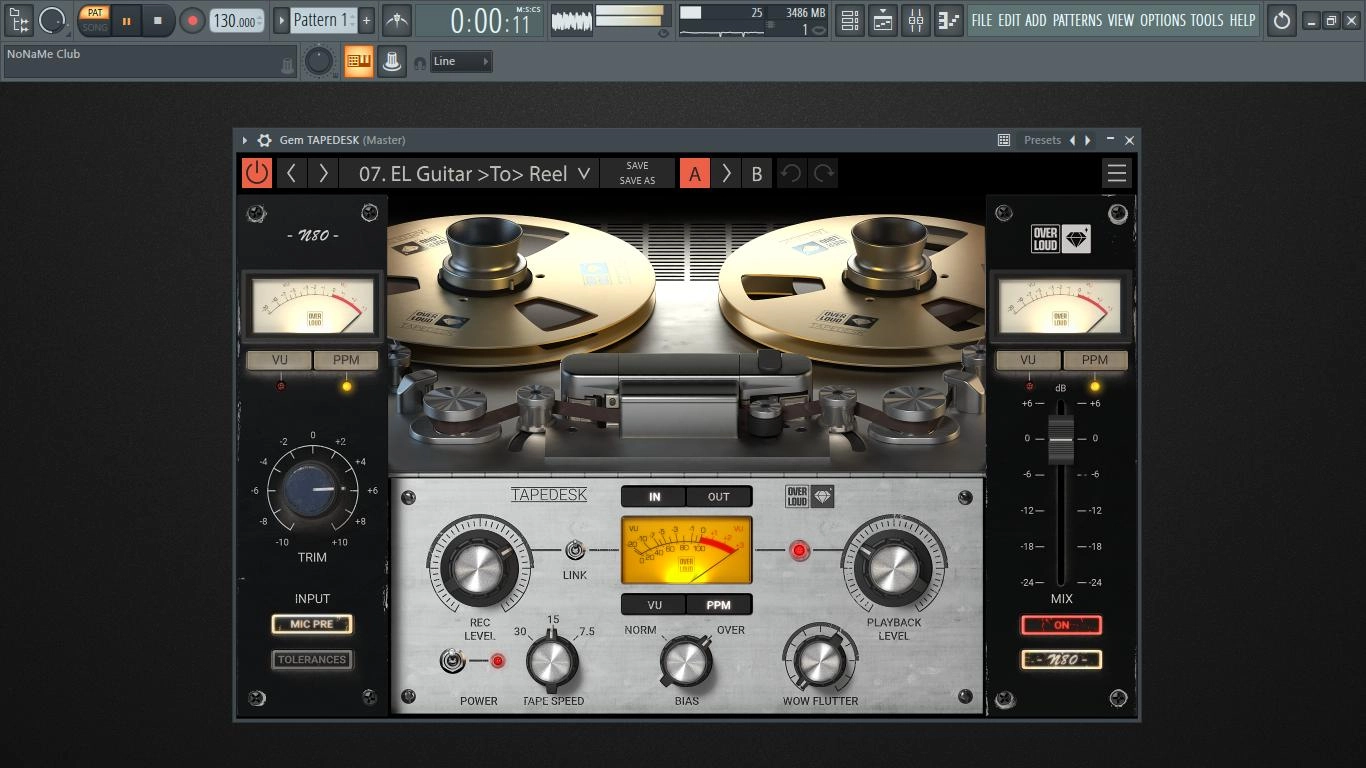
Task: Open the Piano roll icon
Action: pyautogui.click(x=948, y=20)
